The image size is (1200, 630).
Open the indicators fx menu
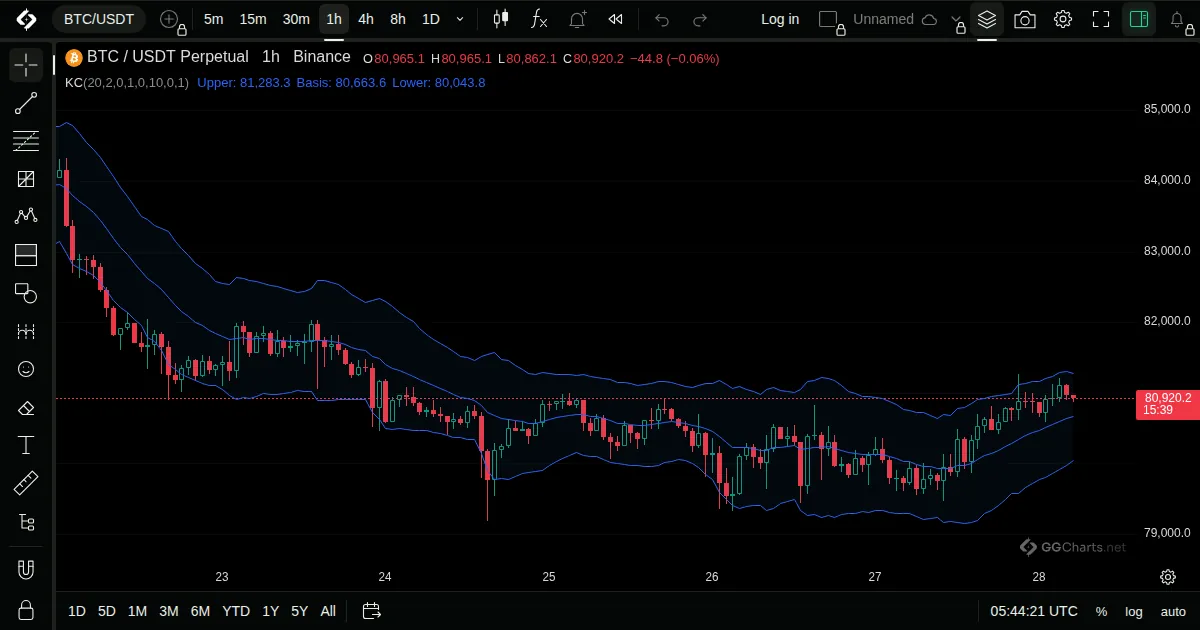pyautogui.click(x=539, y=19)
